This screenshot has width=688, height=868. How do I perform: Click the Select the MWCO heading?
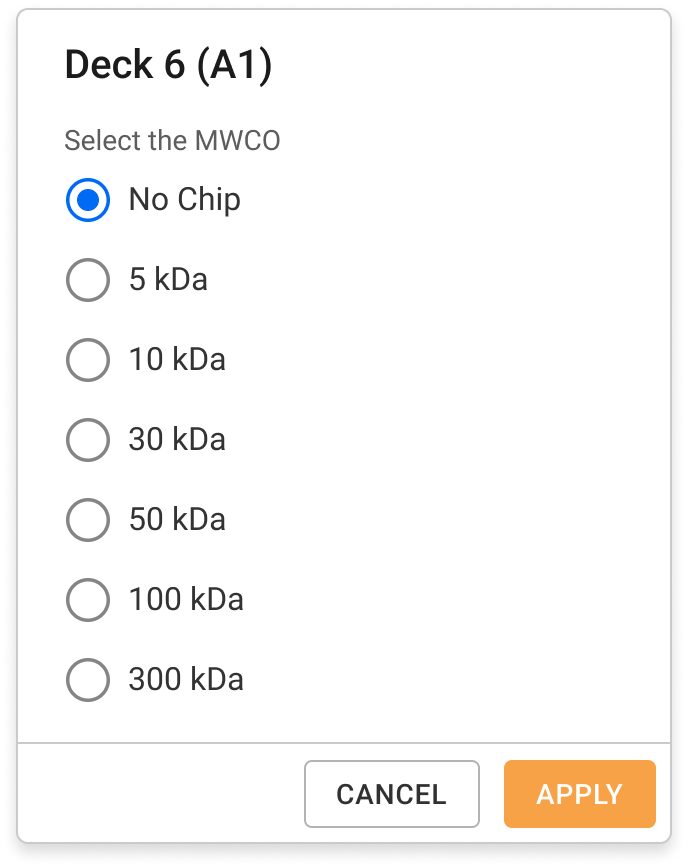click(172, 141)
